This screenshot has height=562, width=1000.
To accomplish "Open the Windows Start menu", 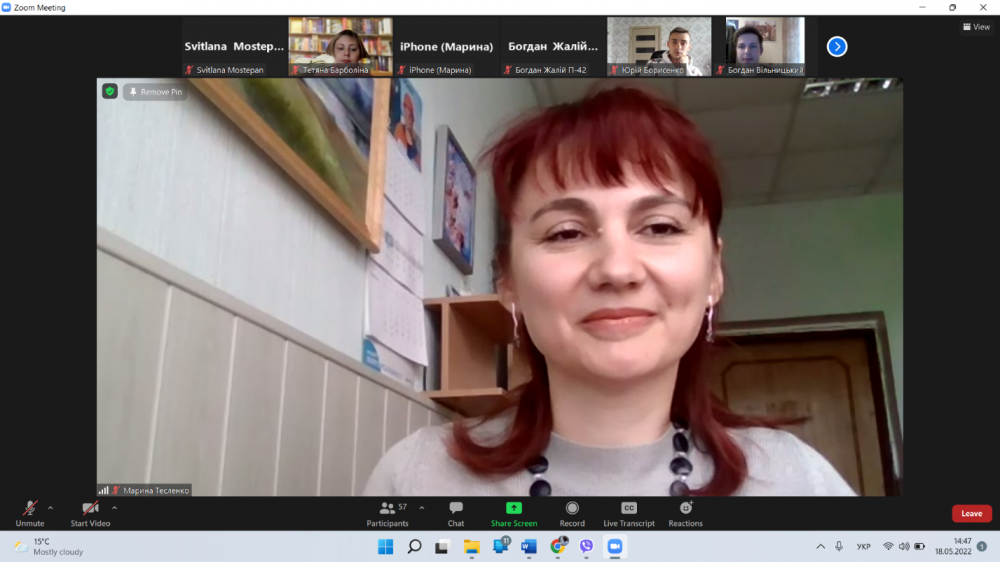I will click(385, 546).
